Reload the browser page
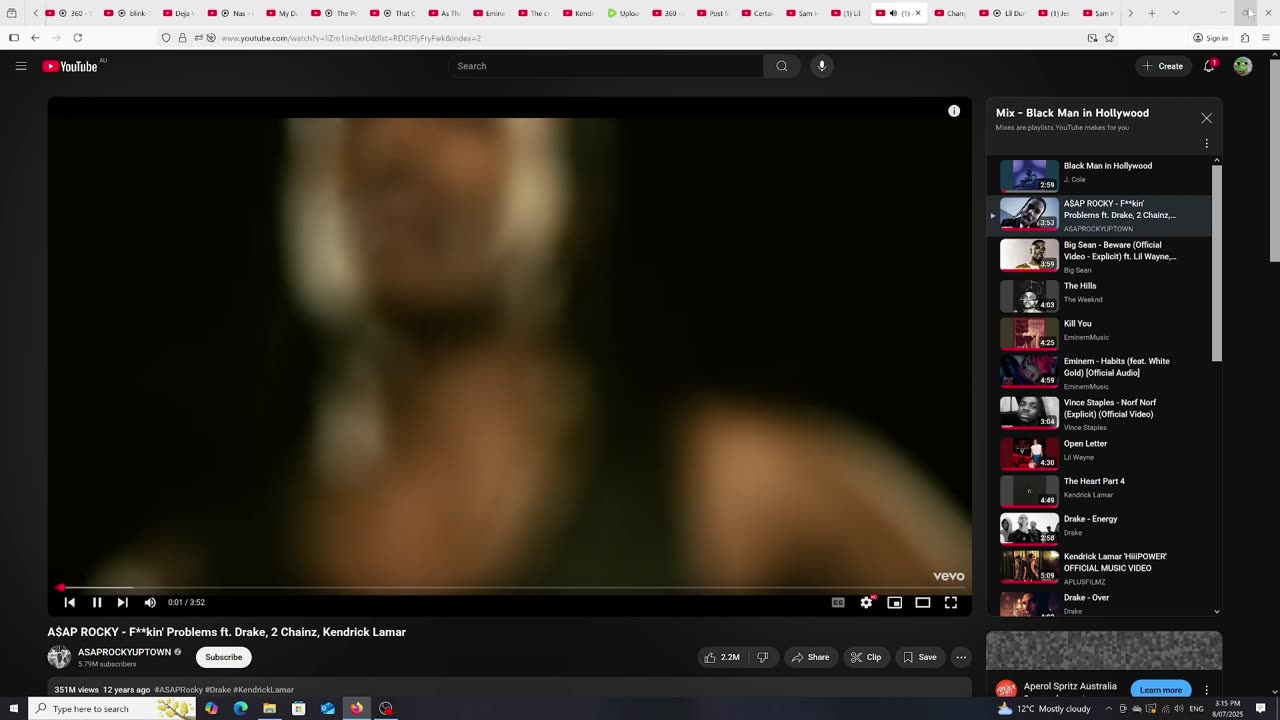This screenshot has width=1280, height=720. tap(77, 38)
